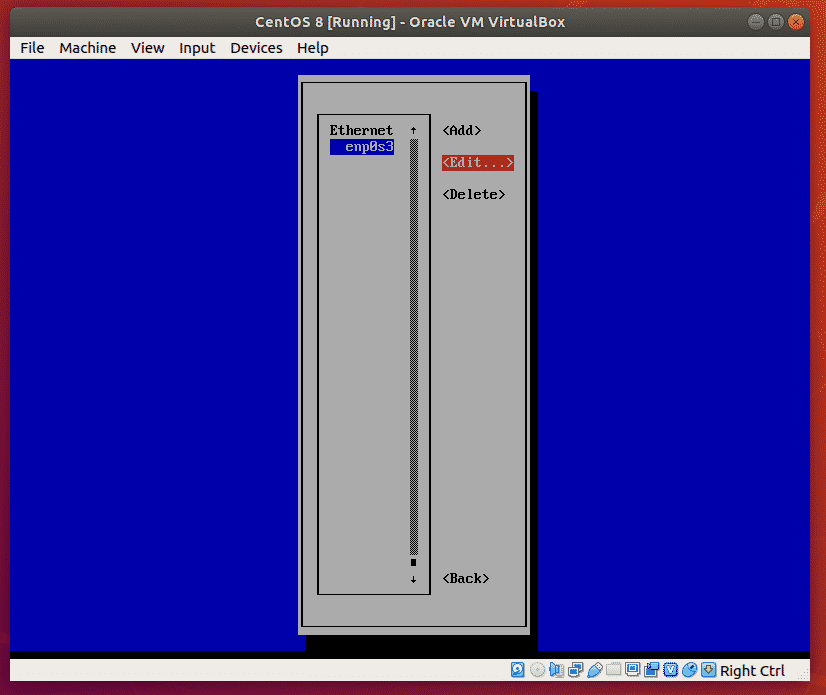Close the CentOS 8 VM window

click(x=796, y=22)
